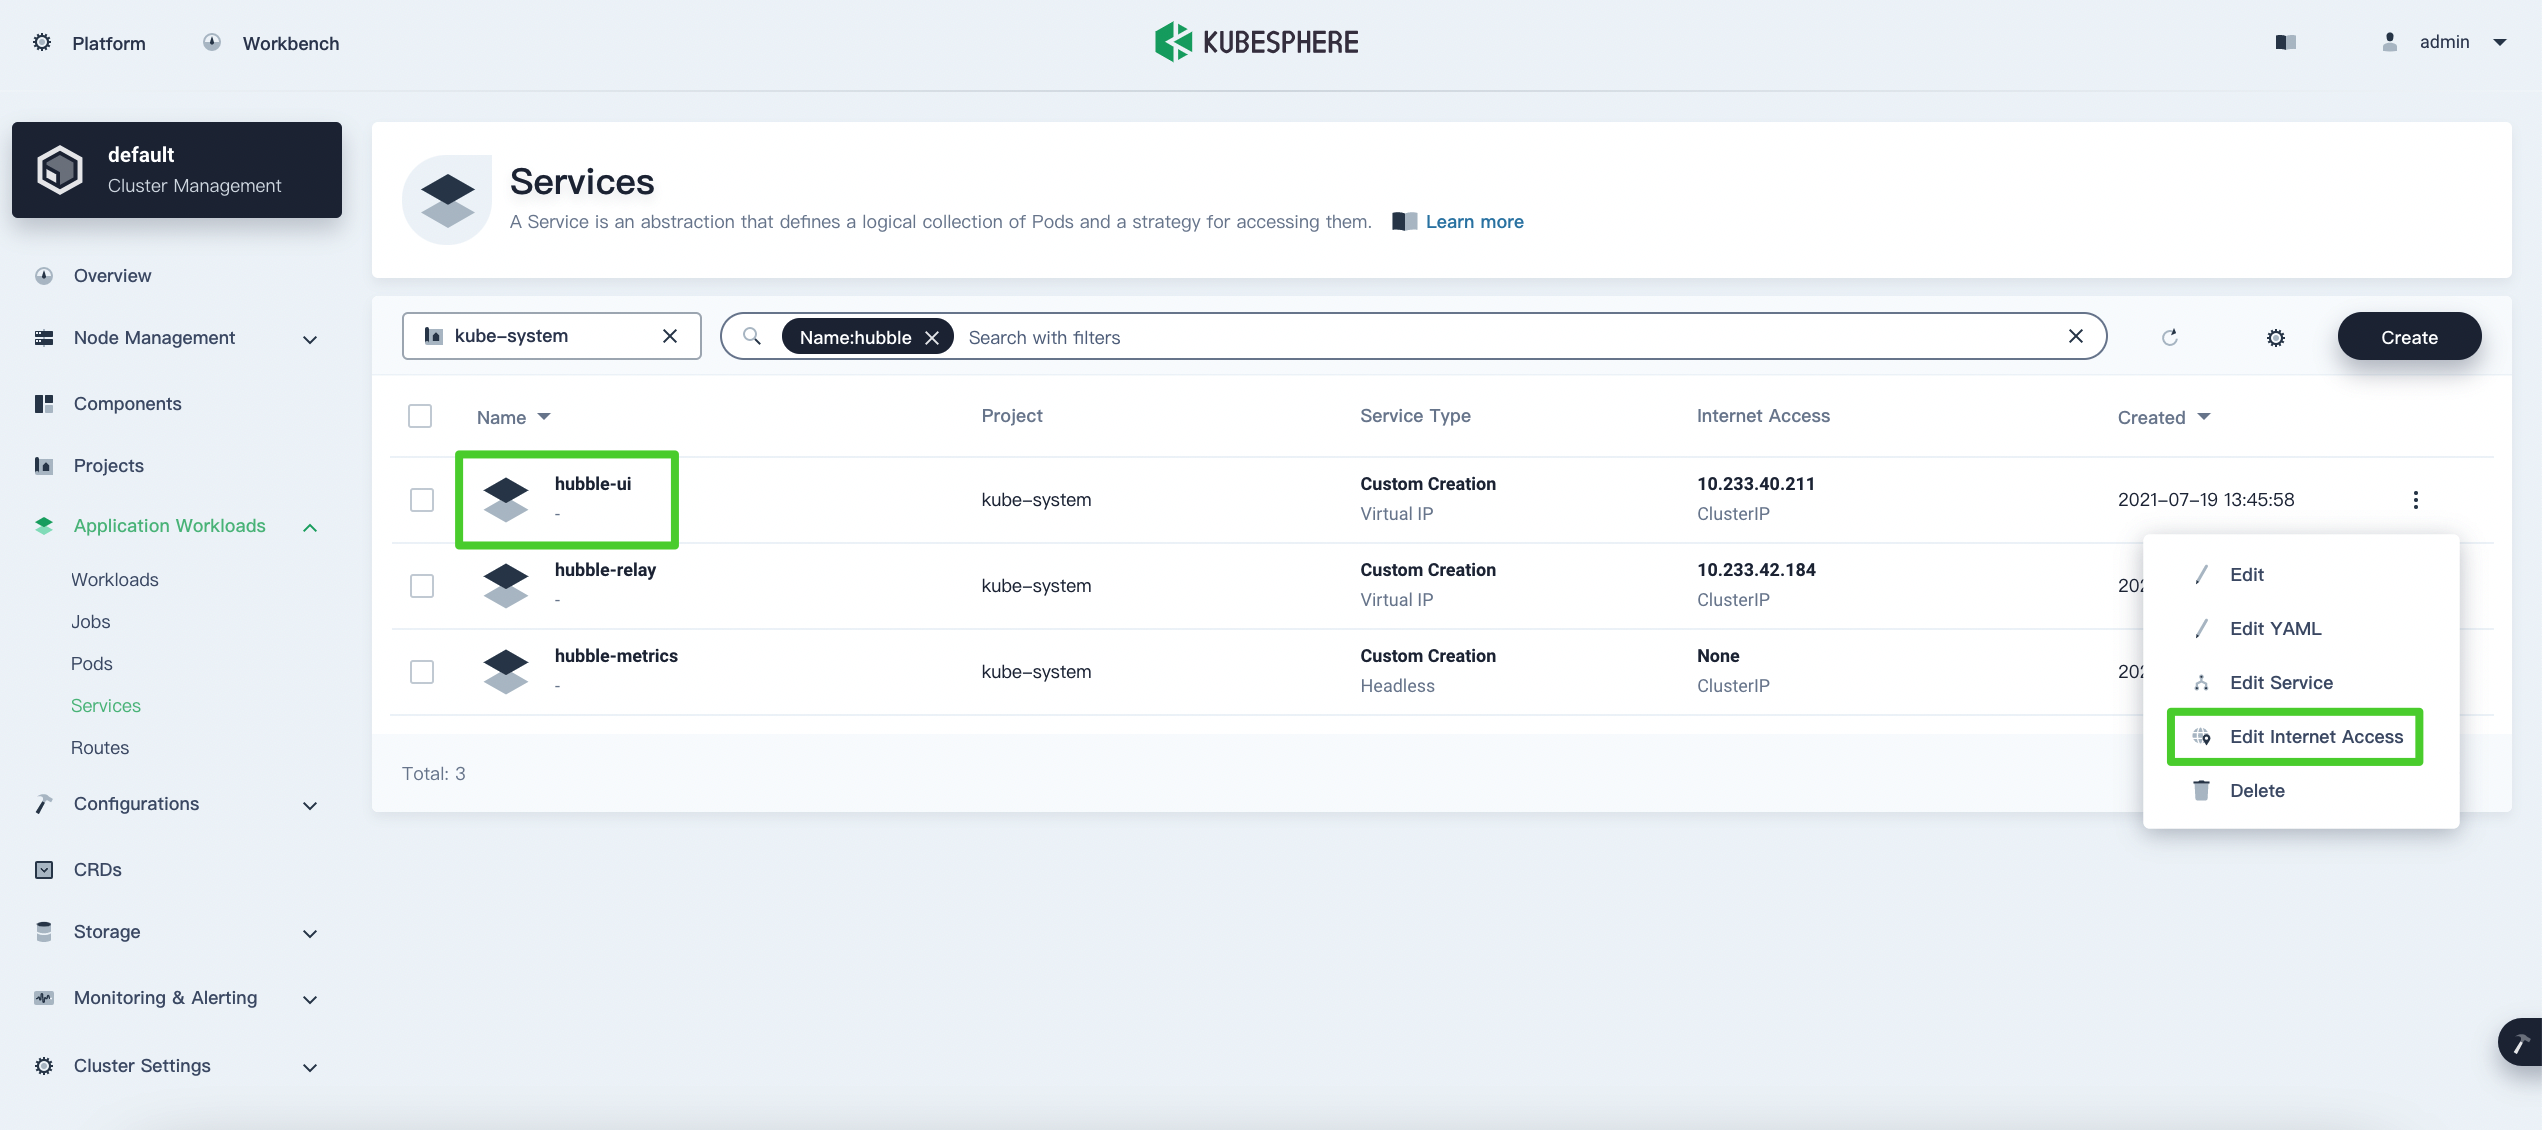Toggle the select-all checkbox in header
2542x1130 pixels.
point(420,415)
